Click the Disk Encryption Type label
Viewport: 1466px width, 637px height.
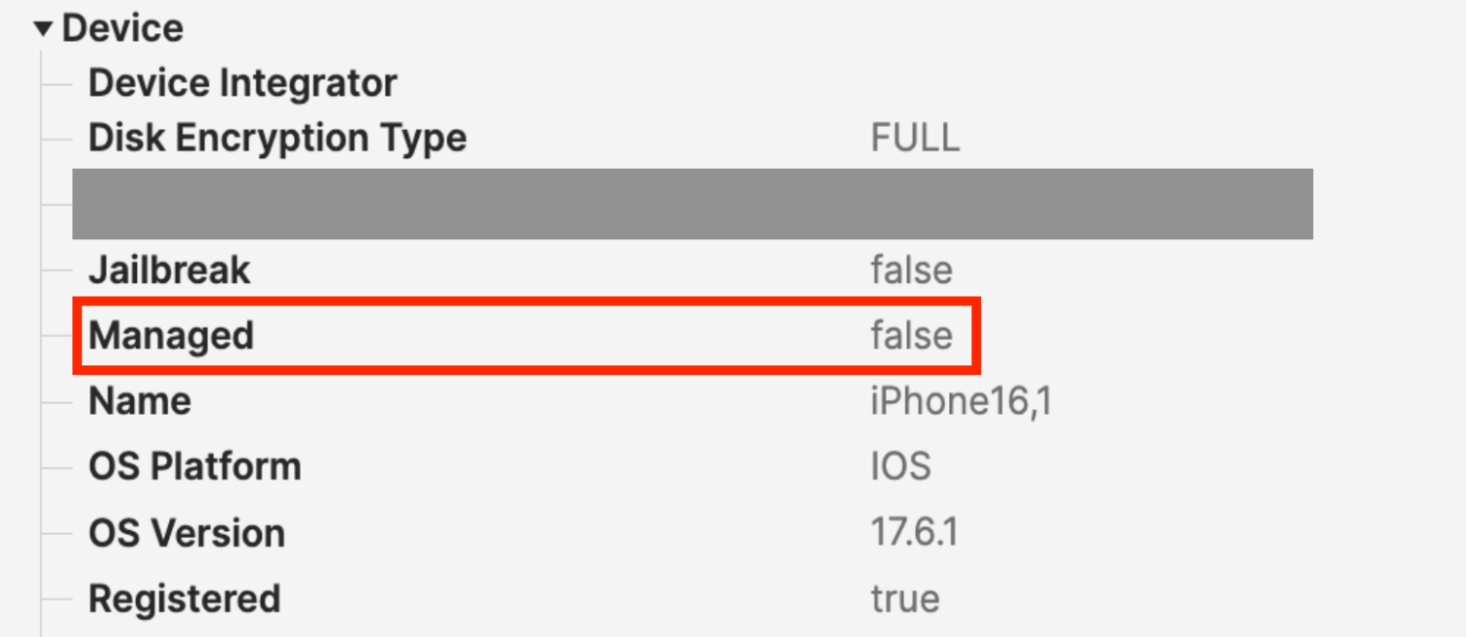pos(277,138)
